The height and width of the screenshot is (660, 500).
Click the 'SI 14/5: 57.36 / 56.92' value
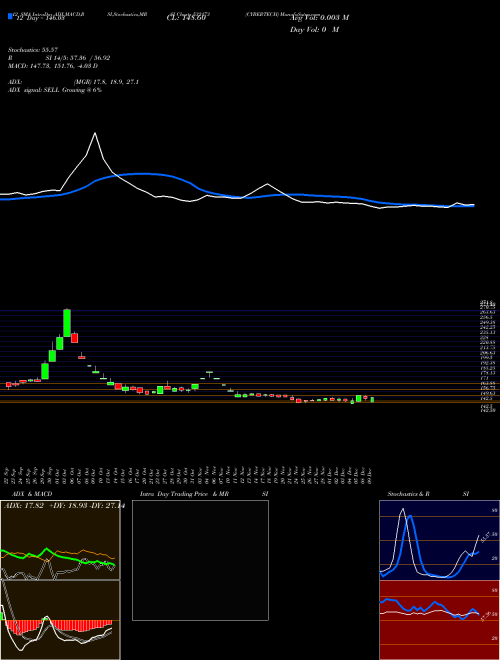point(78,58)
